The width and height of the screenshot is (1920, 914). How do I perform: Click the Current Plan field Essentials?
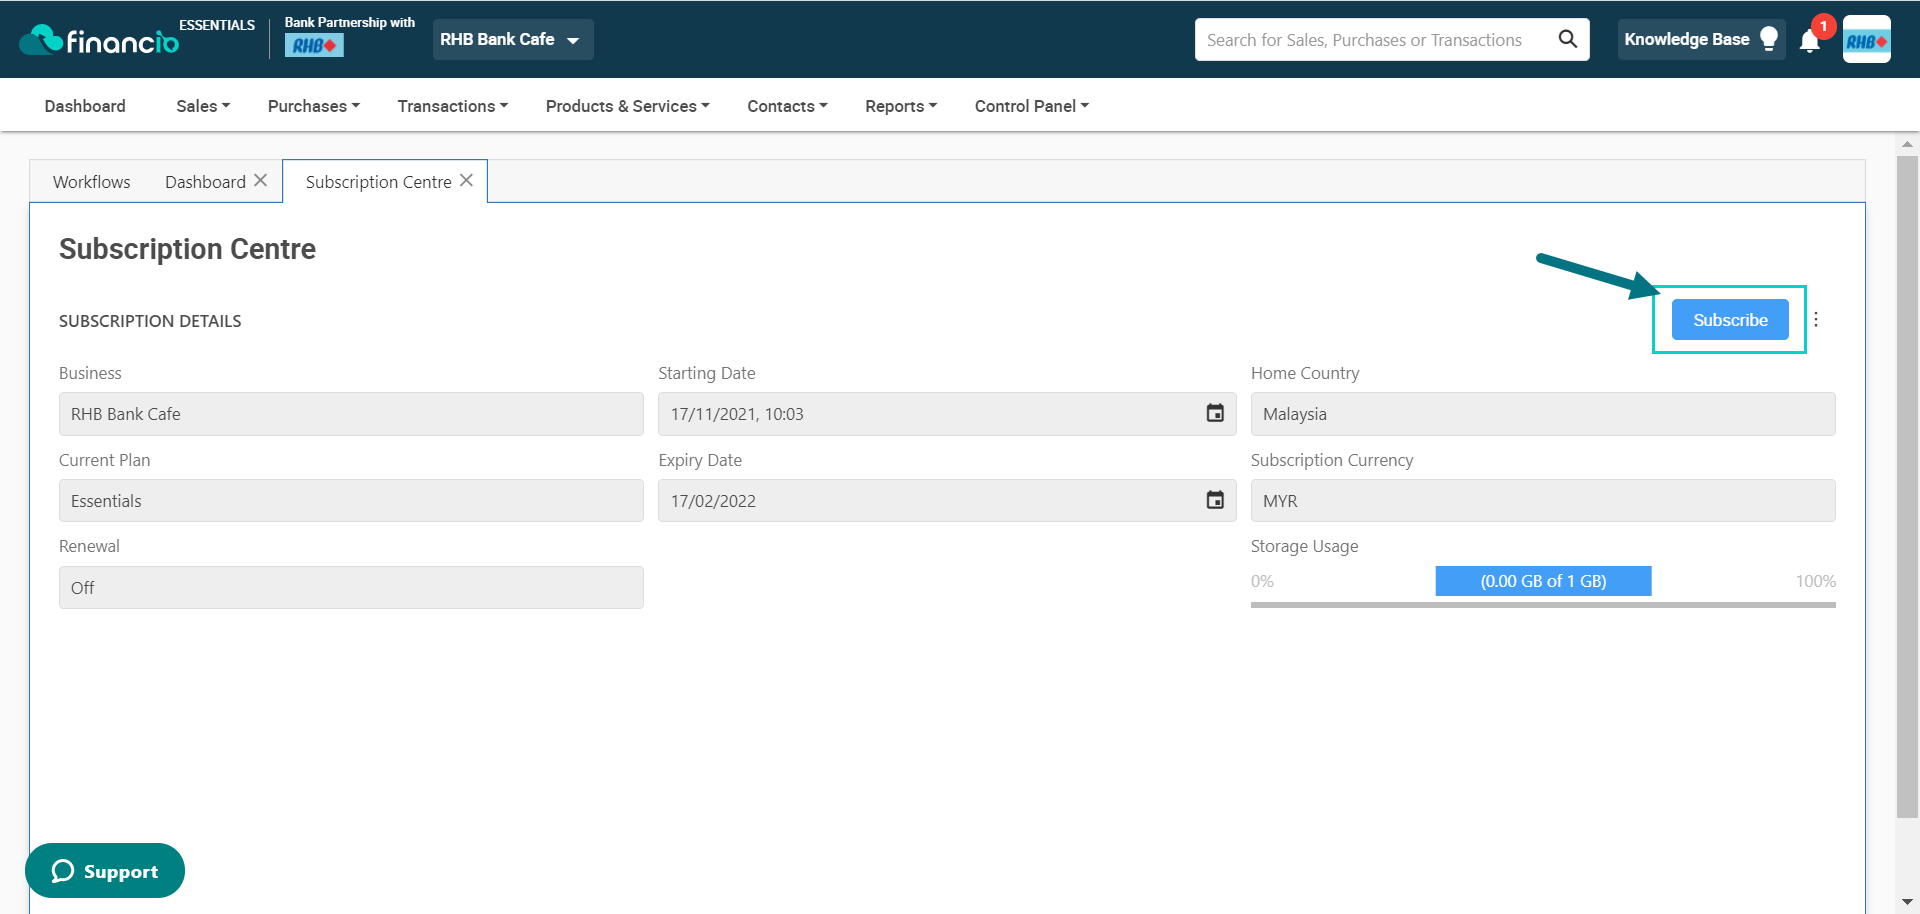click(x=351, y=501)
